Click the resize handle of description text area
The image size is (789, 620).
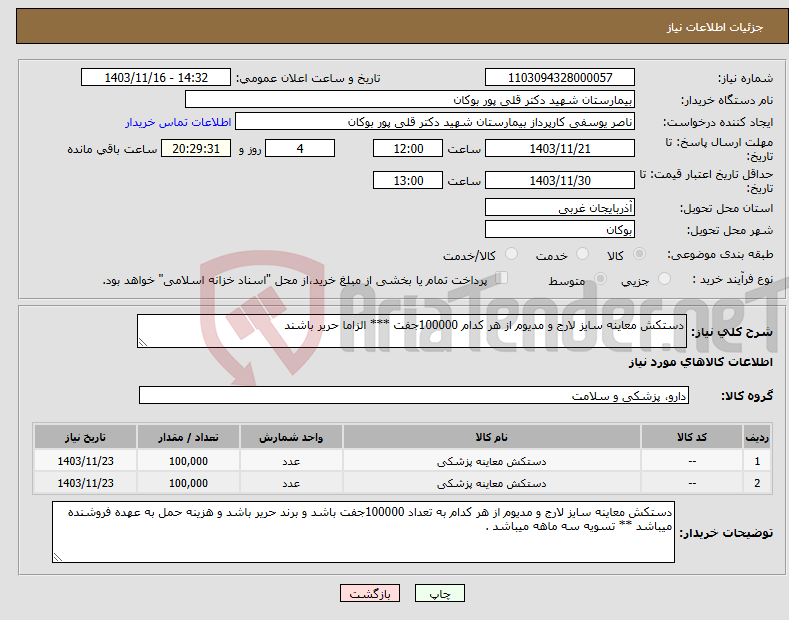click(x=143, y=342)
